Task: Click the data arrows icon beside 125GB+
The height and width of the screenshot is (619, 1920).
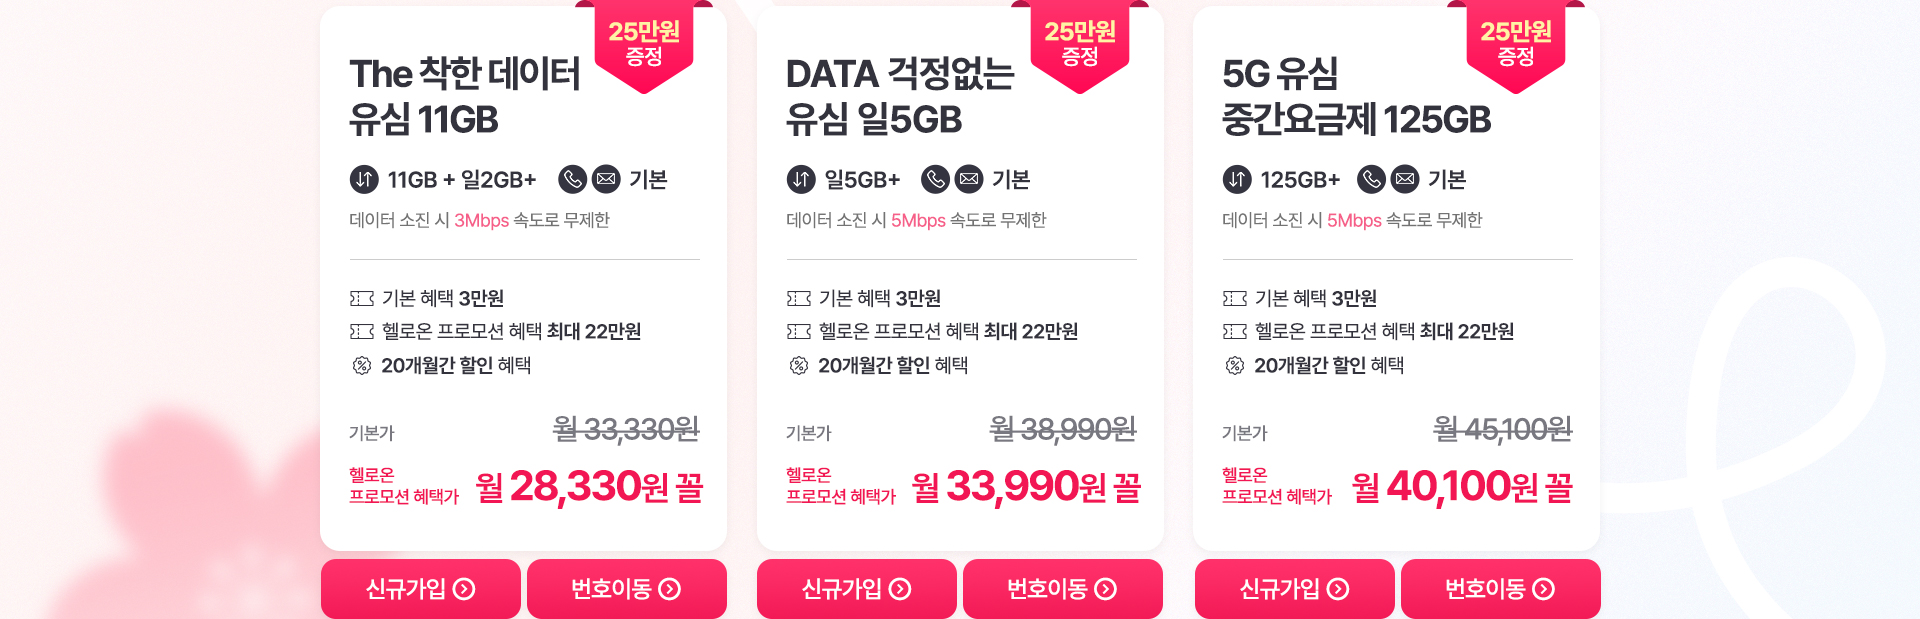Action: pos(1237,180)
